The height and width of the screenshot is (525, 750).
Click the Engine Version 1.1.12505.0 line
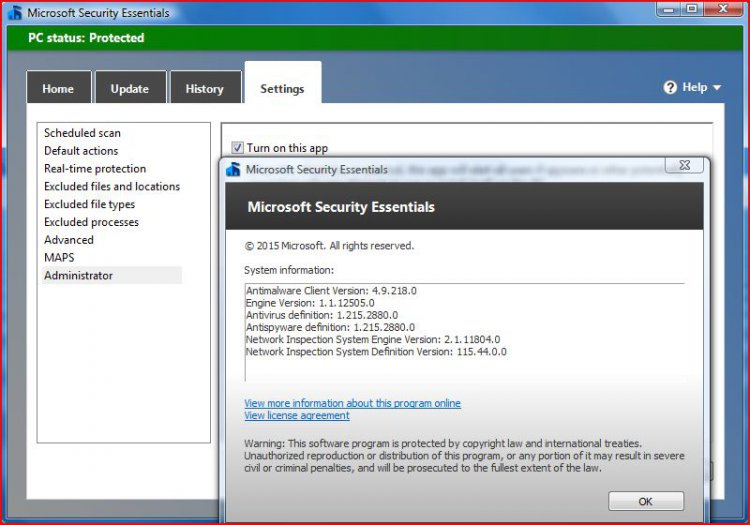(310, 303)
